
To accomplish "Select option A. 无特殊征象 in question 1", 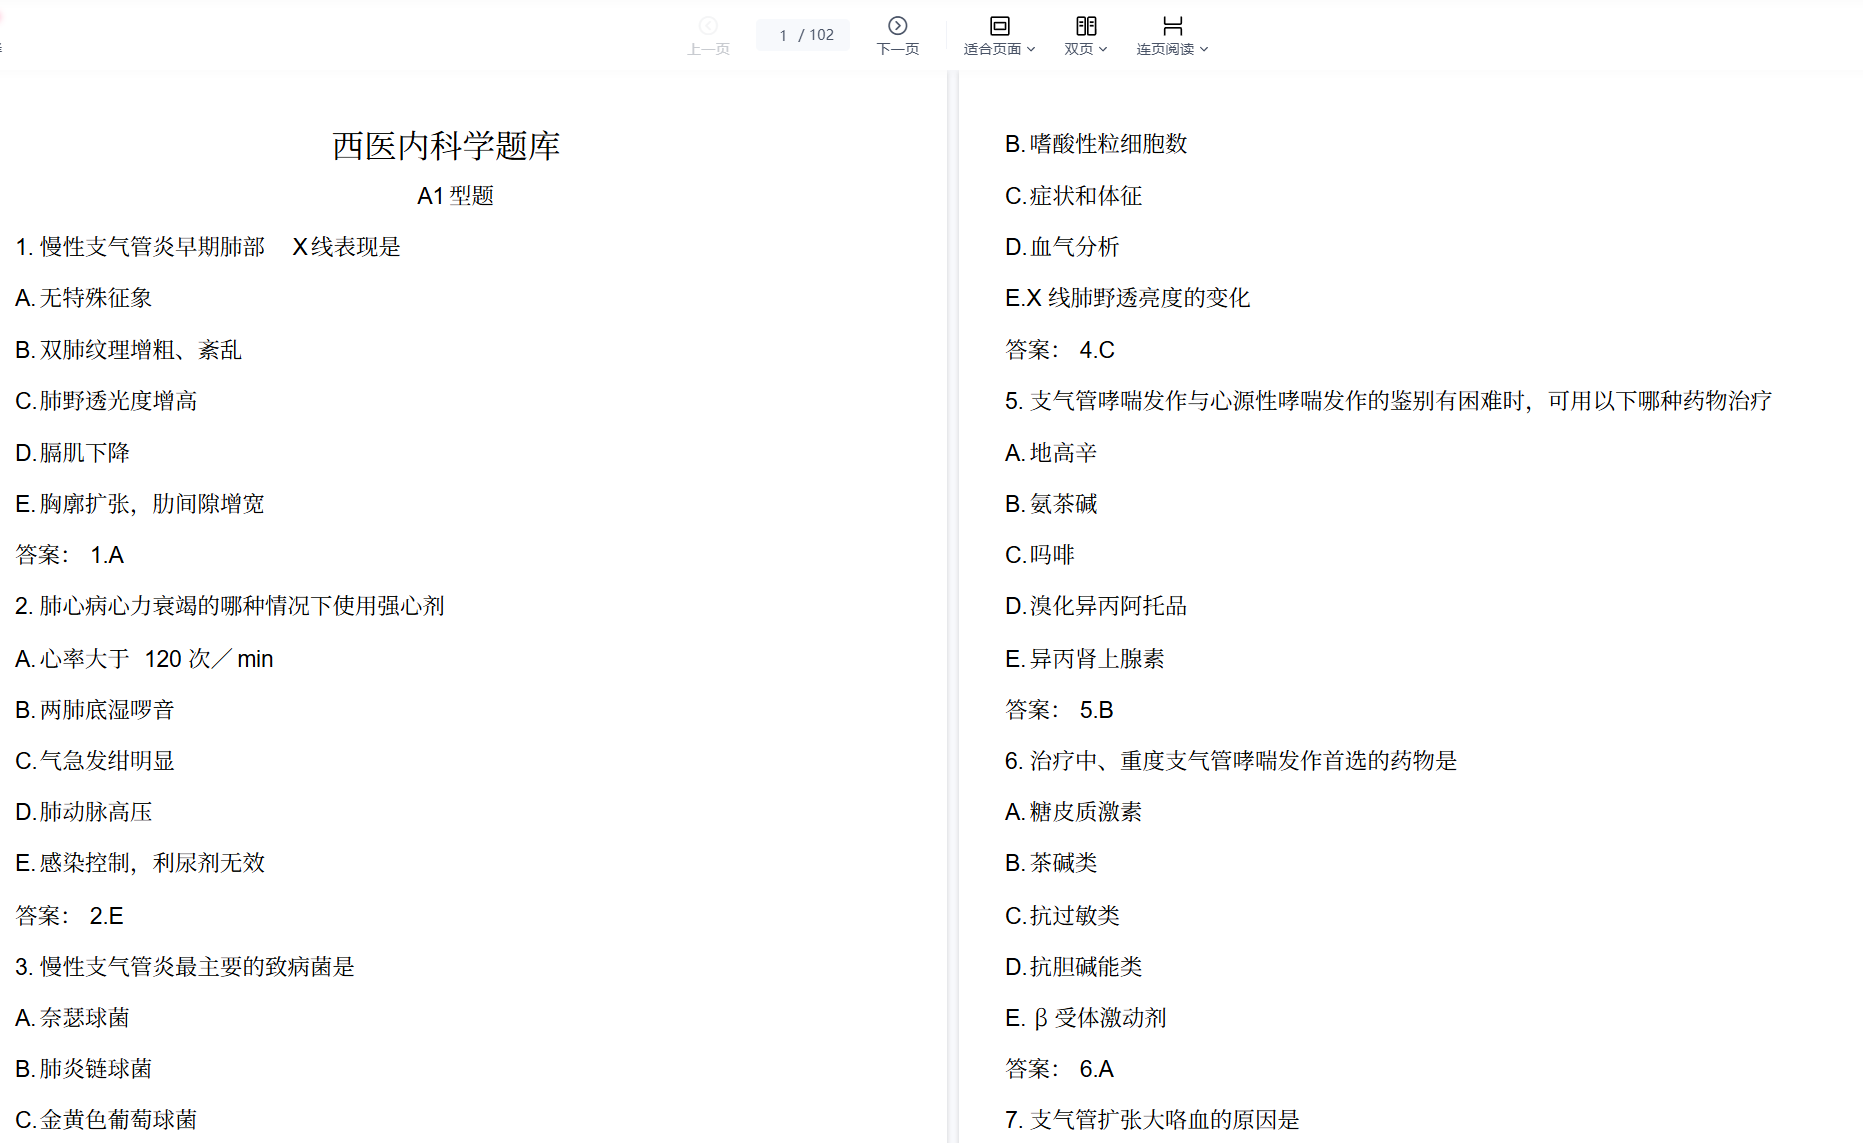I will [x=84, y=298].
